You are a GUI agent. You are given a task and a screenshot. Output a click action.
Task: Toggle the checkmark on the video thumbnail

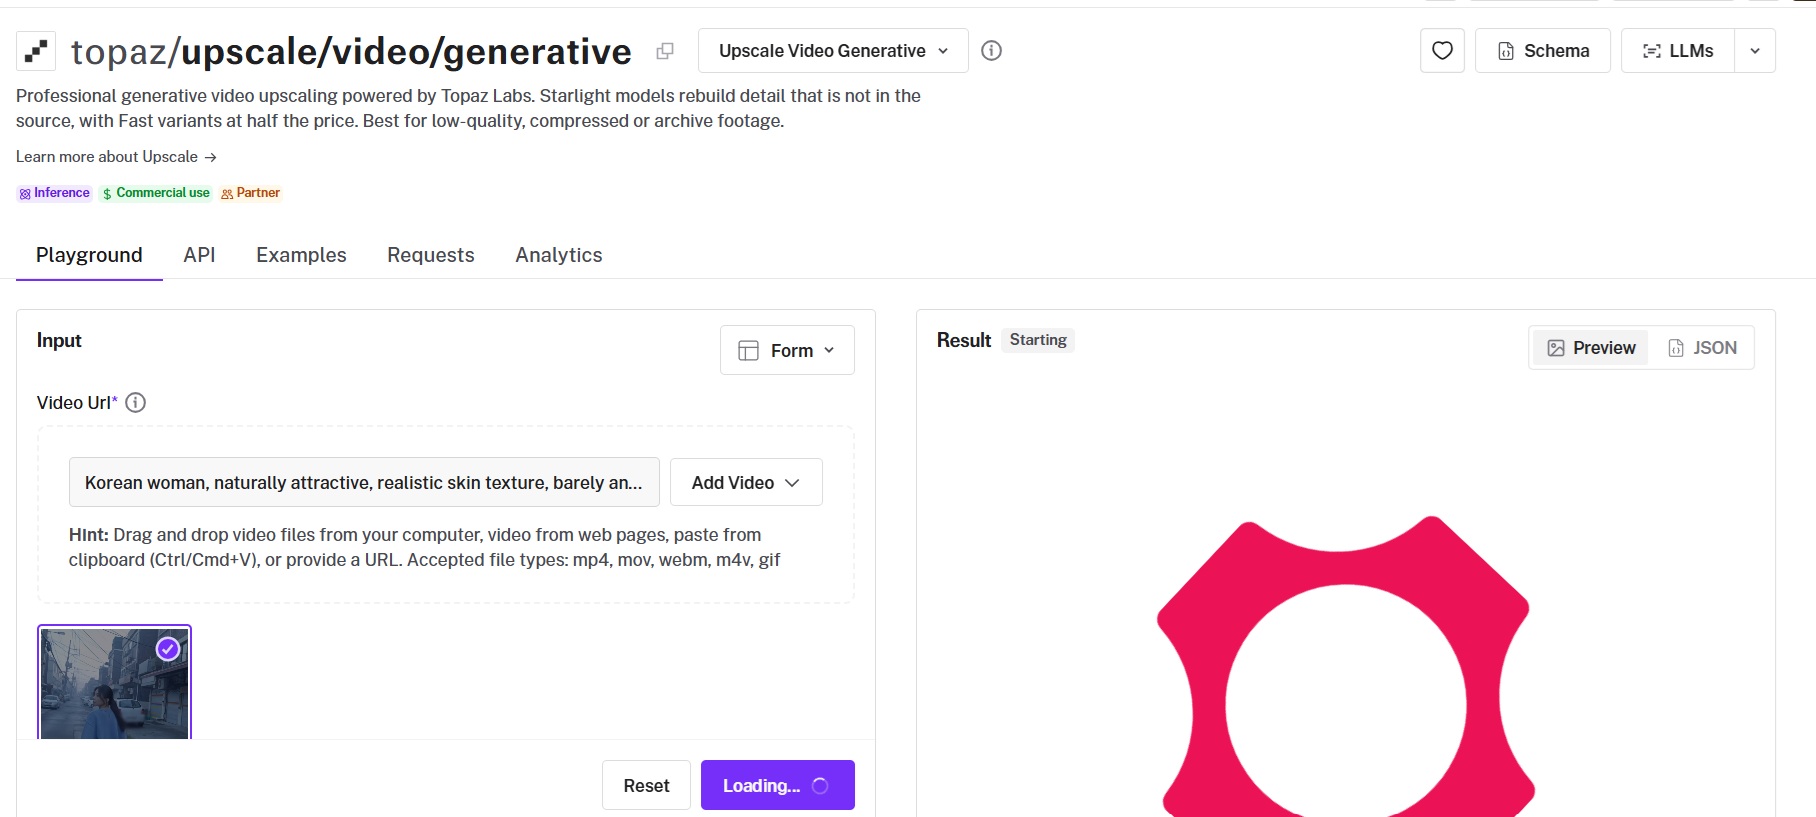pos(168,649)
